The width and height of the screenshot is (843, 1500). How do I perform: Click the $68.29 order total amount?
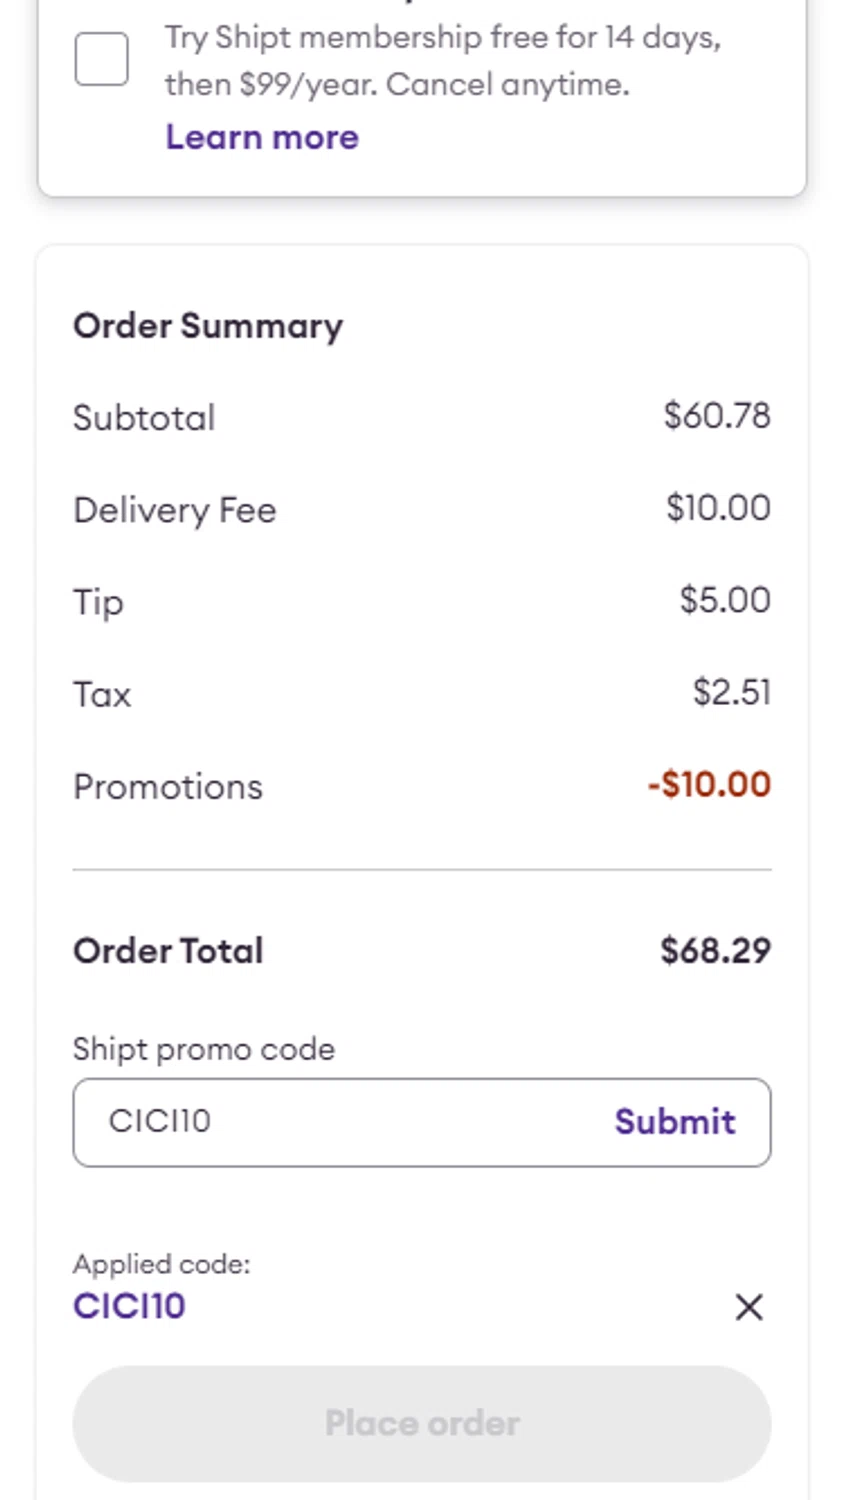(715, 950)
